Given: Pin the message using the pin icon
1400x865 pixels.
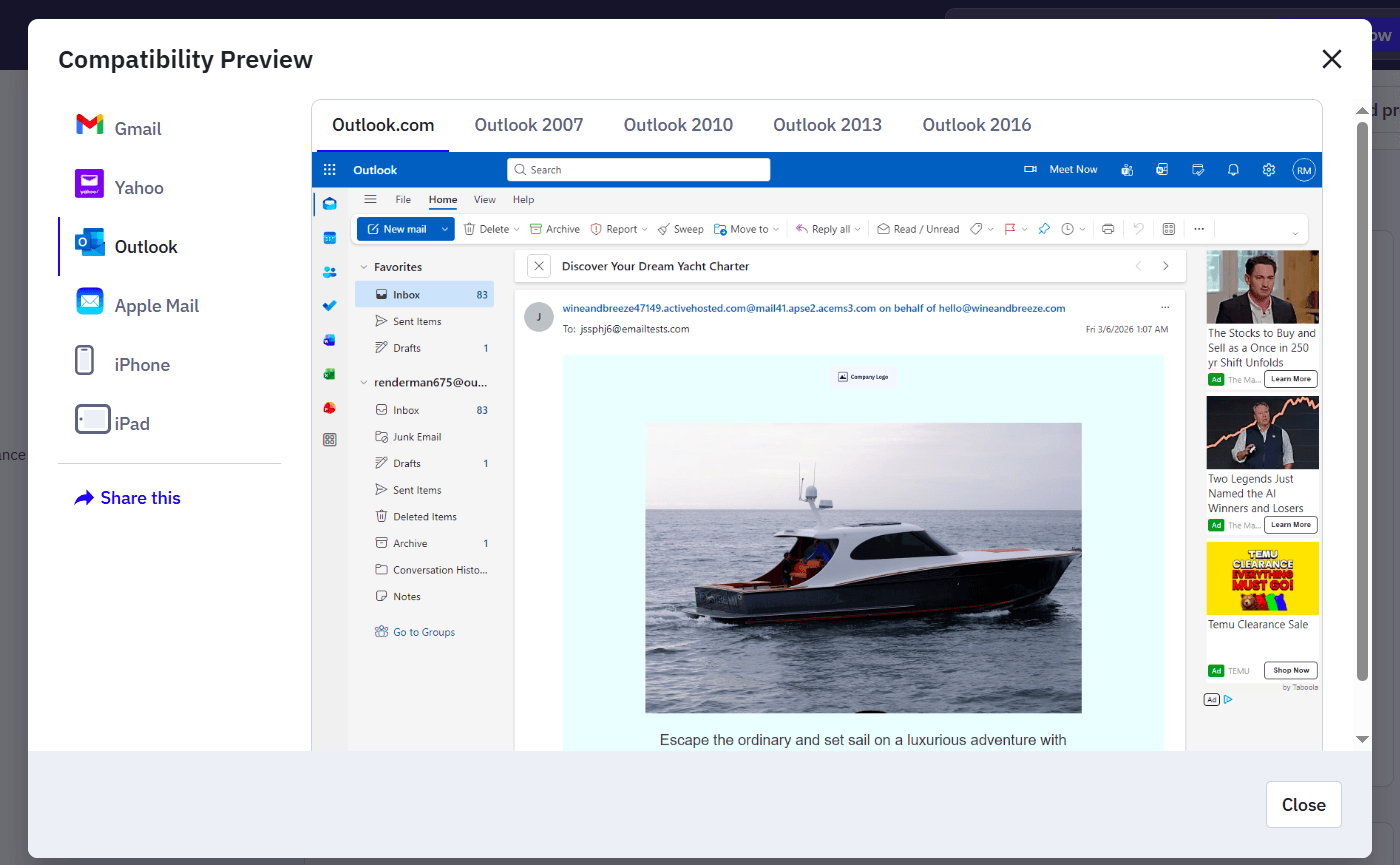Looking at the screenshot, I should (x=1043, y=229).
